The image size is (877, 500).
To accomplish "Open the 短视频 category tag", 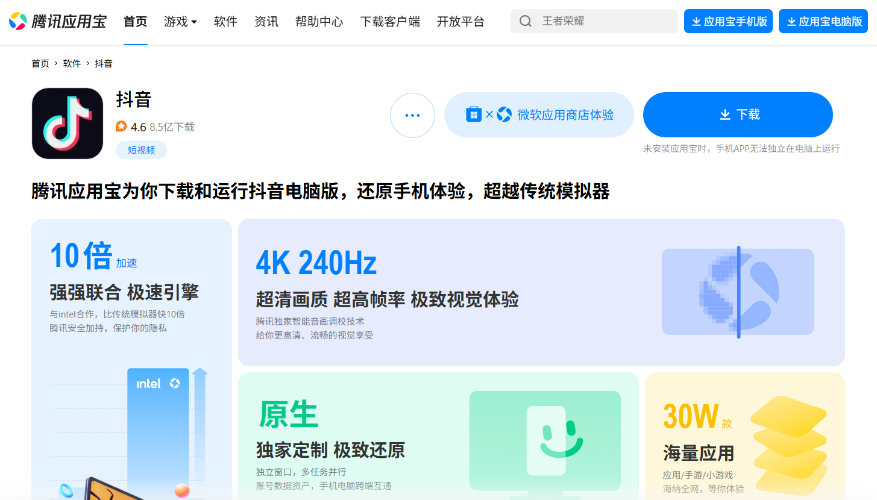I will tap(141, 150).
